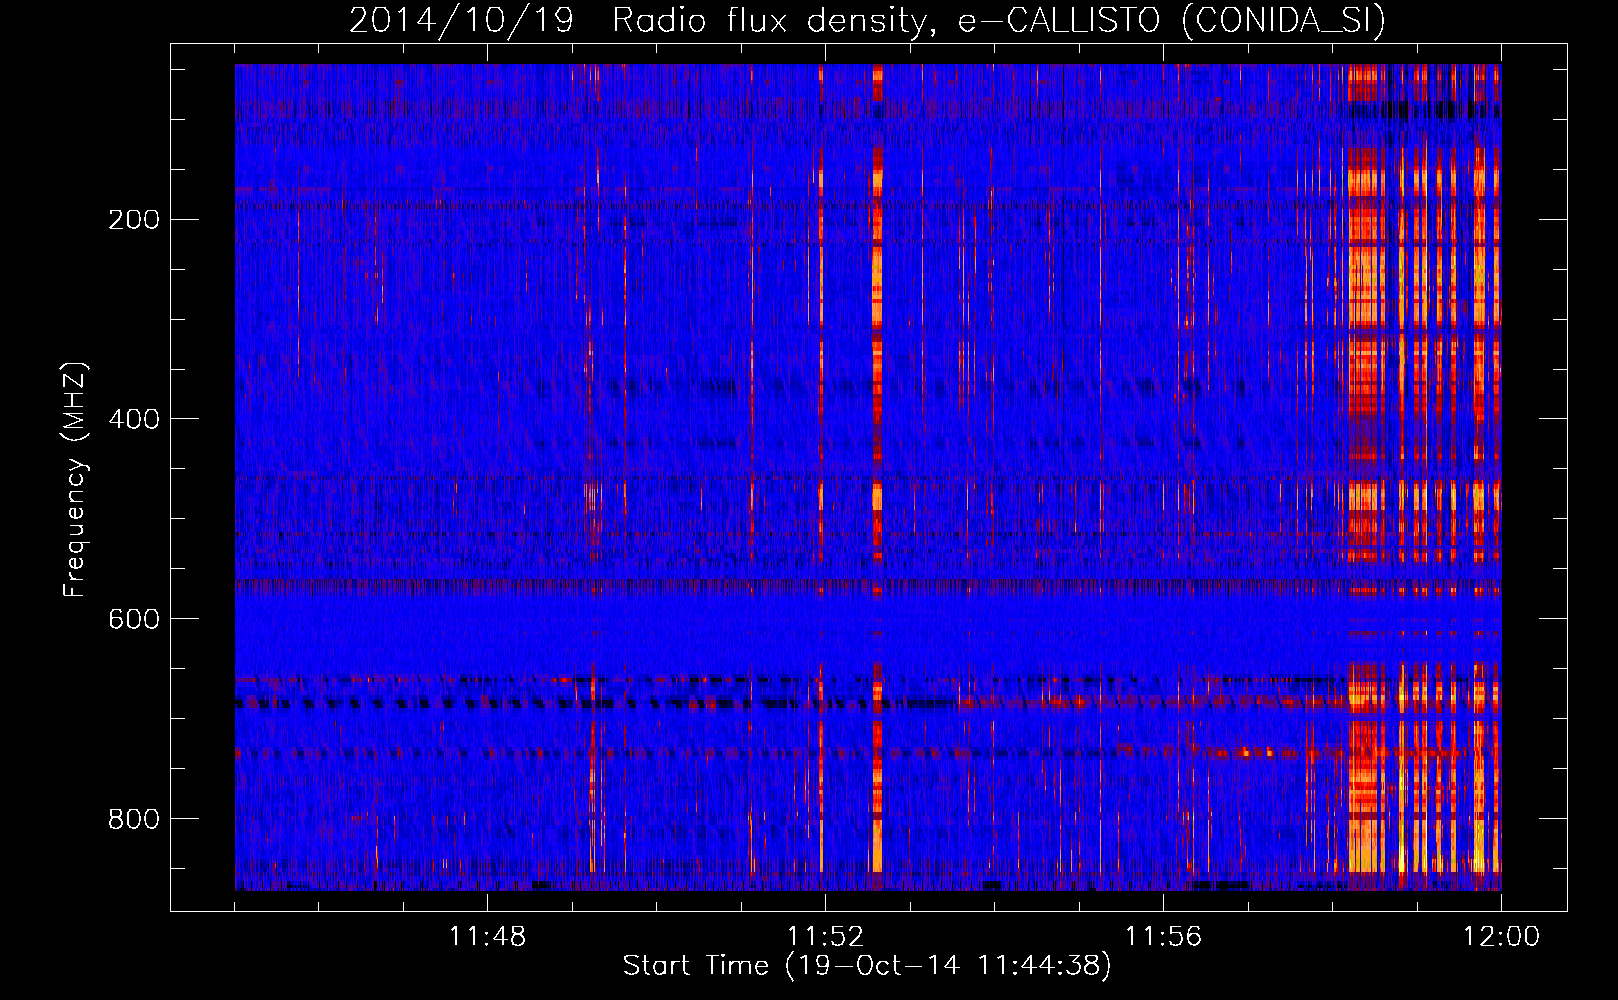Click the 800 frequency tick label

pos(134,819)
